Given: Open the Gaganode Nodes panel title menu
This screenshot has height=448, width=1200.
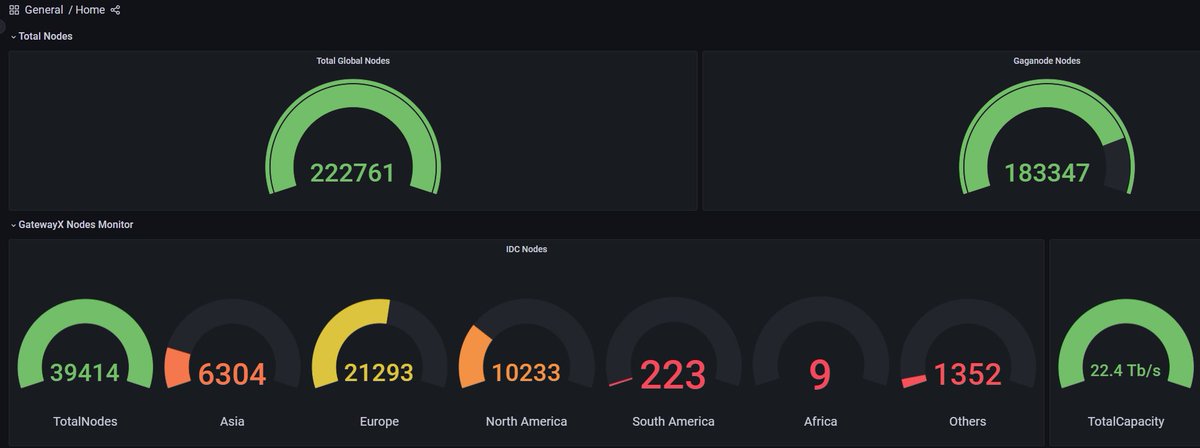Looking at the screenshot, I should pos(1047,61).
